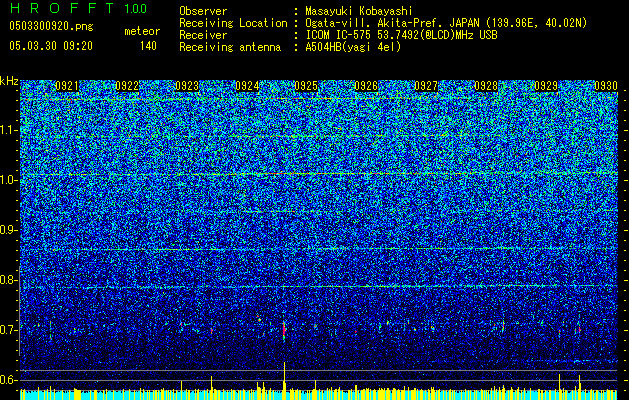Select the filename 0503300920.png

tap(51, 26)
